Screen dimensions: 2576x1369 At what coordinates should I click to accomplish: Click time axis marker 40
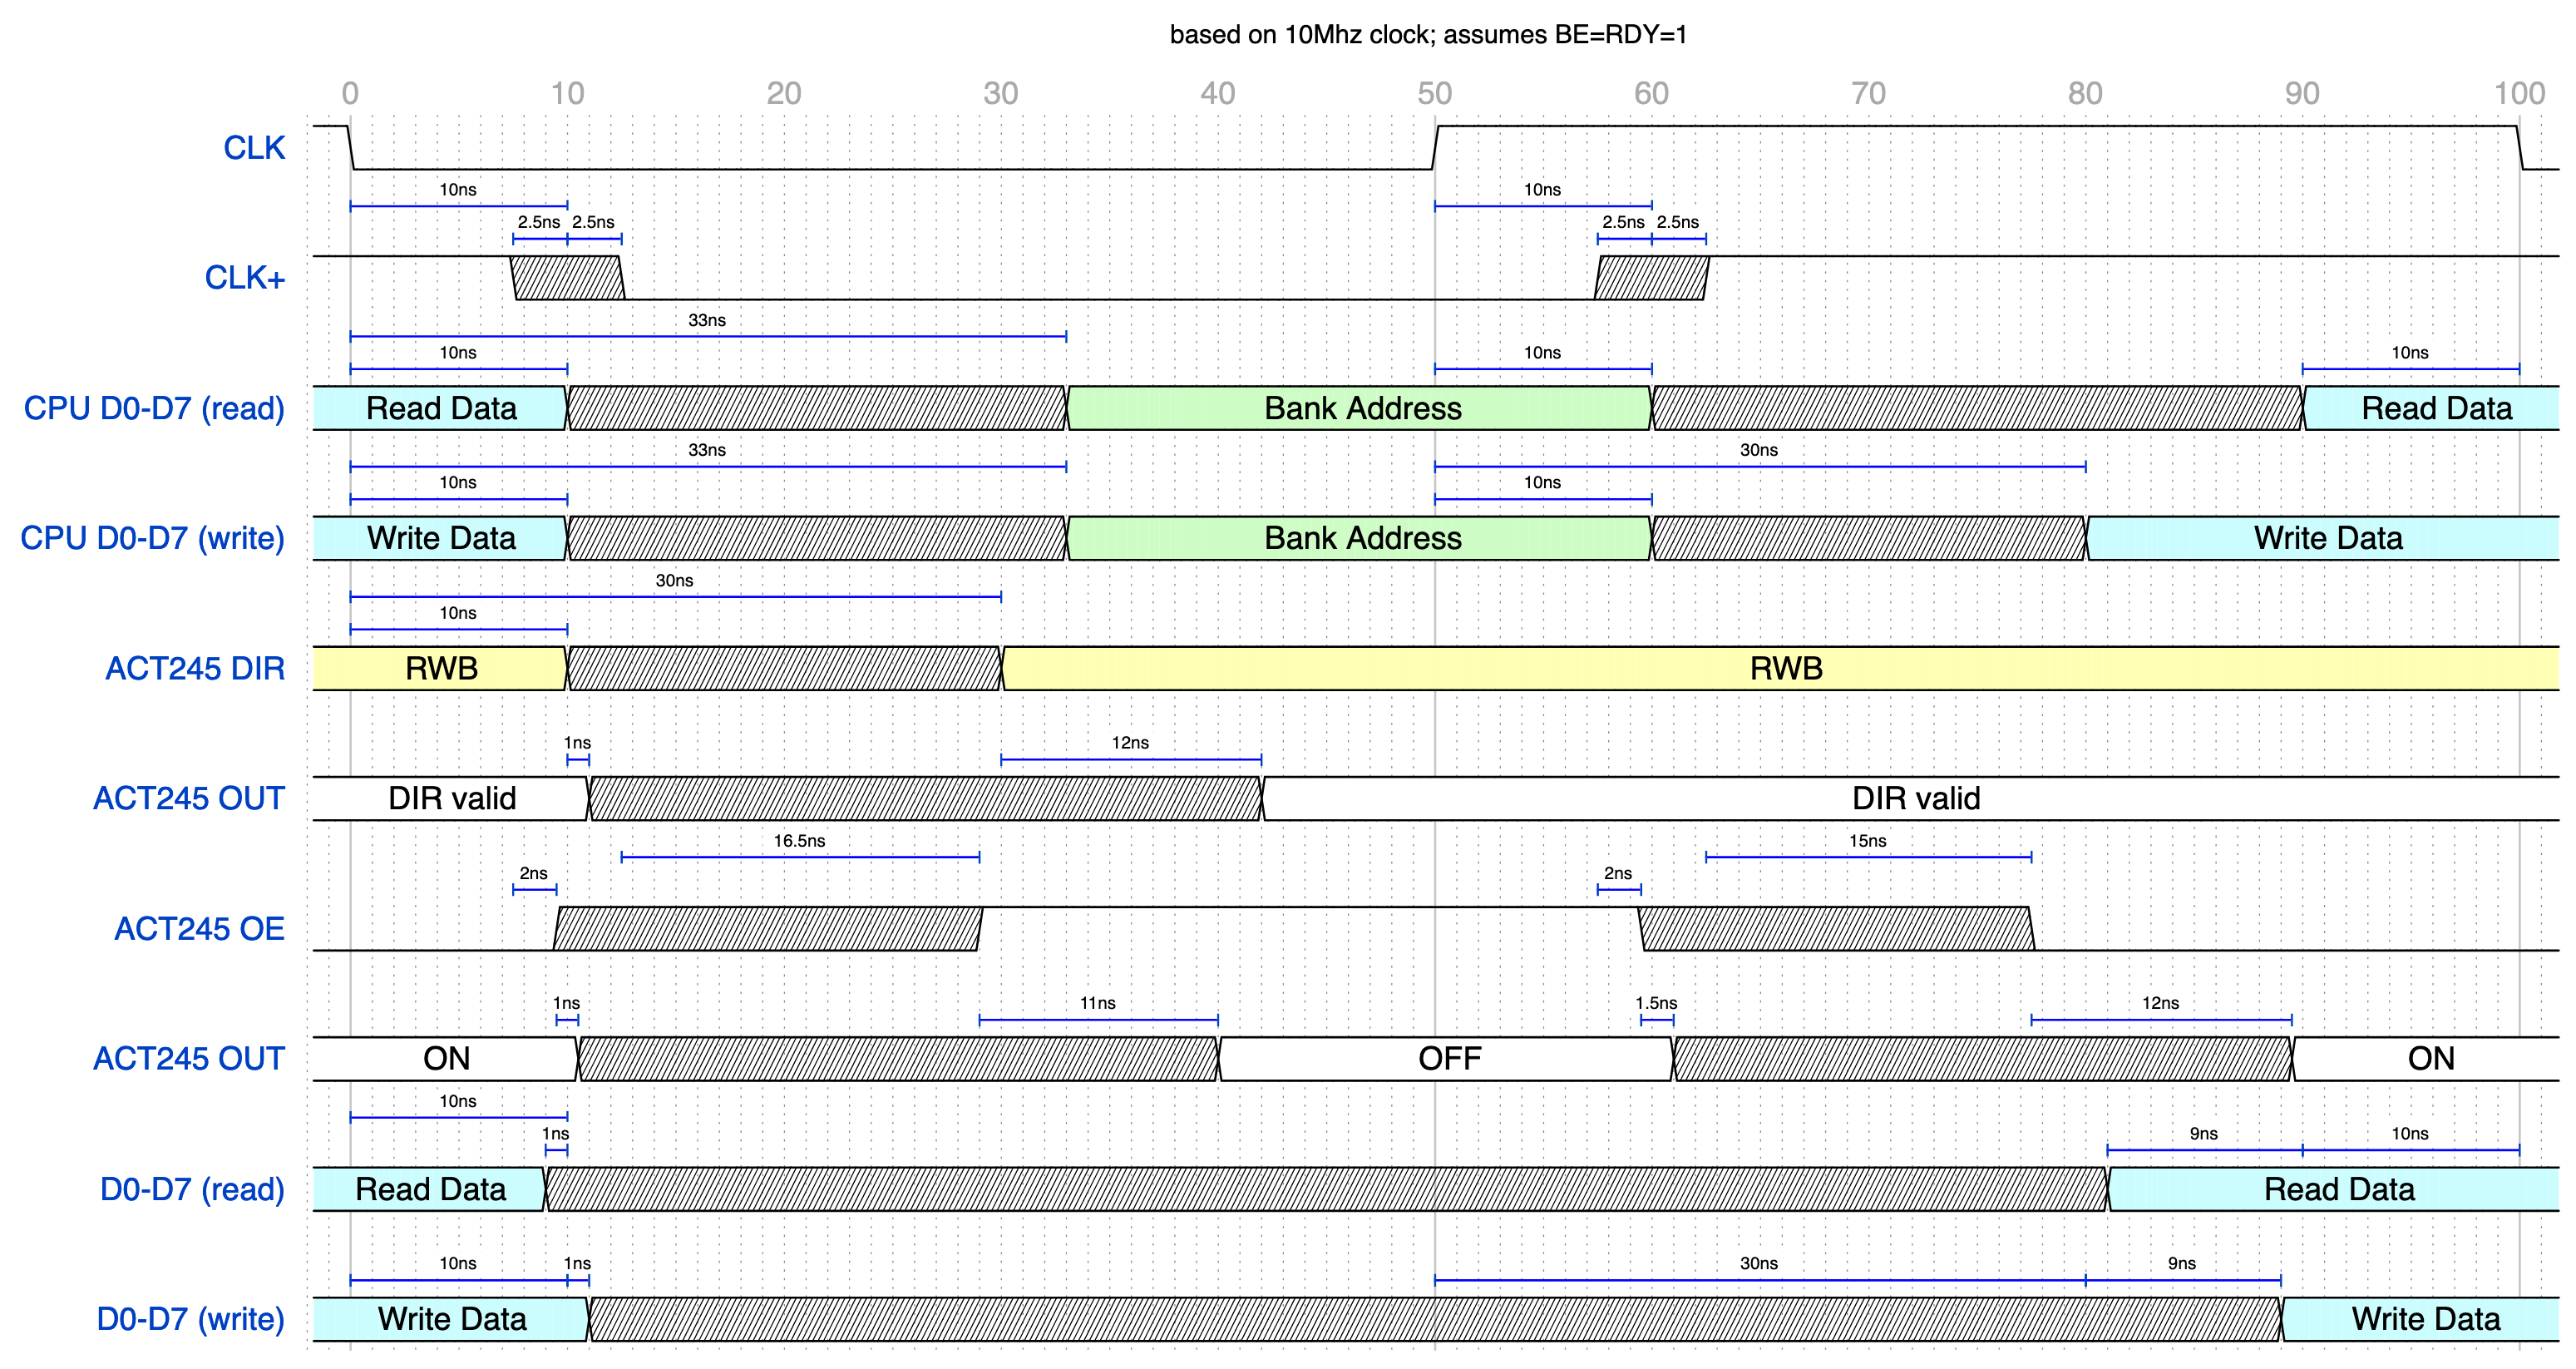point(1218,93)
